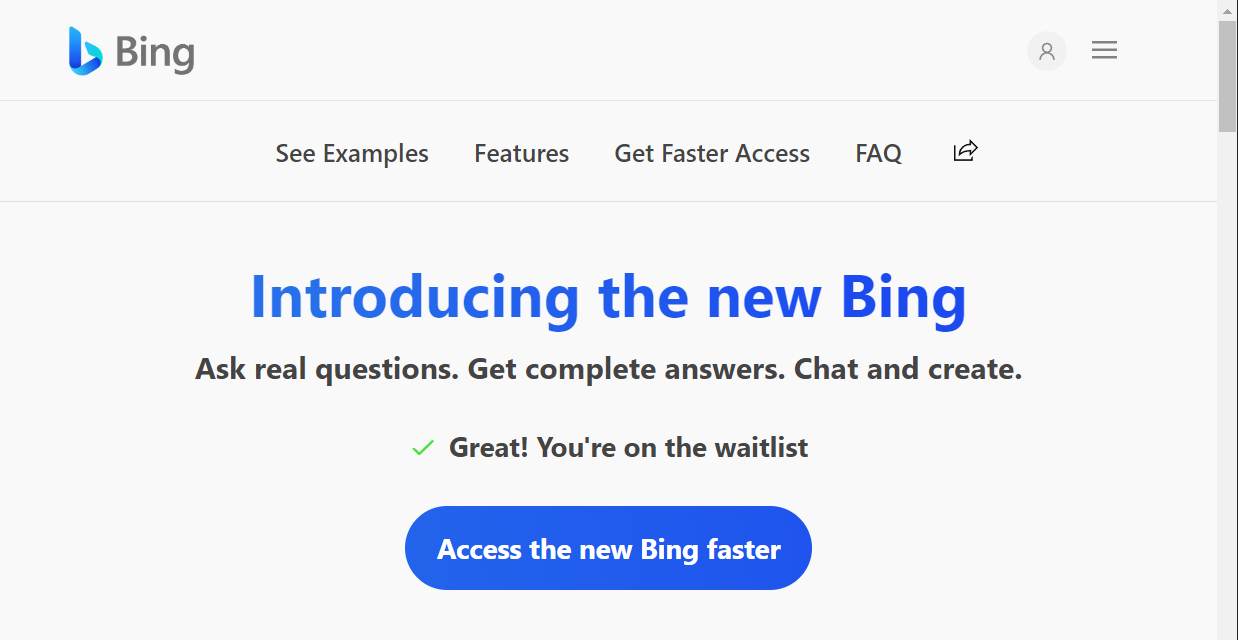This screenshot has width=1238, height=640.
Task: Click the word waitlist in confirmation message
Action: pos(761,447)
